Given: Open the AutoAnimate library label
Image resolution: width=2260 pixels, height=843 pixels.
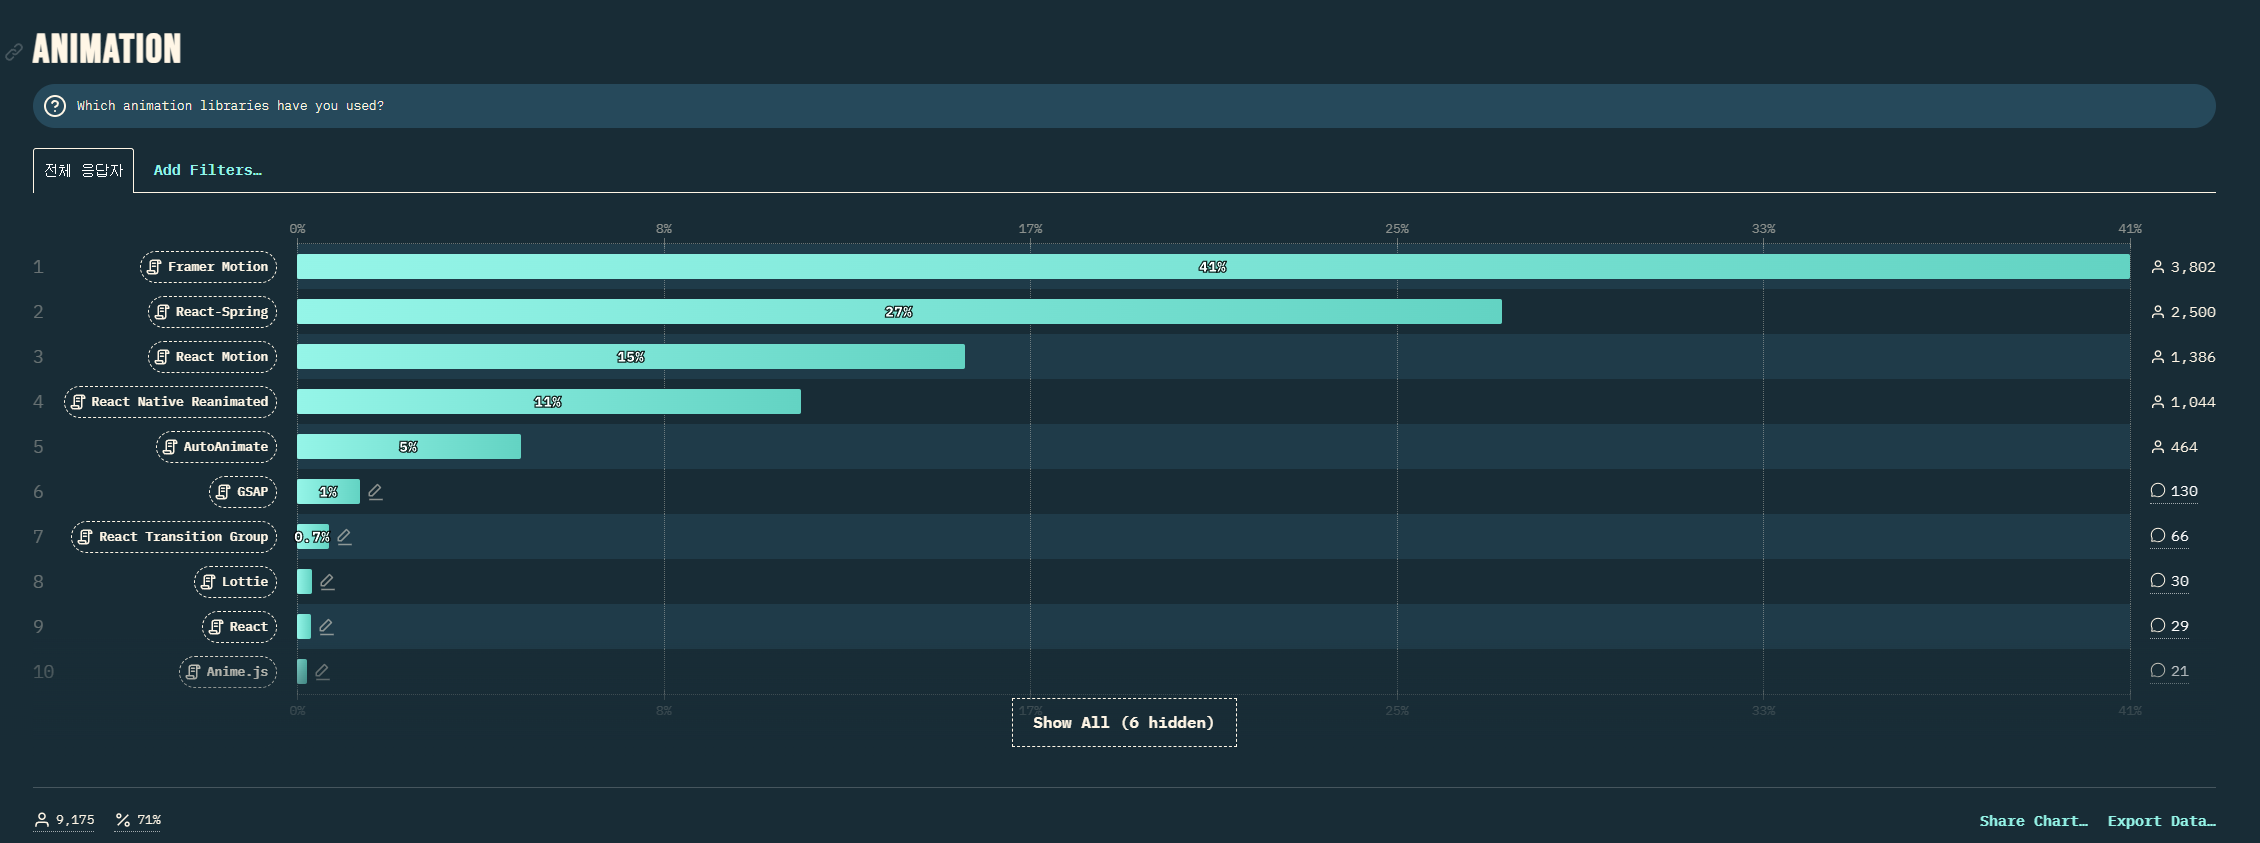Looking at the screenshot, I should pyautogui.click(x=216, y=447).
